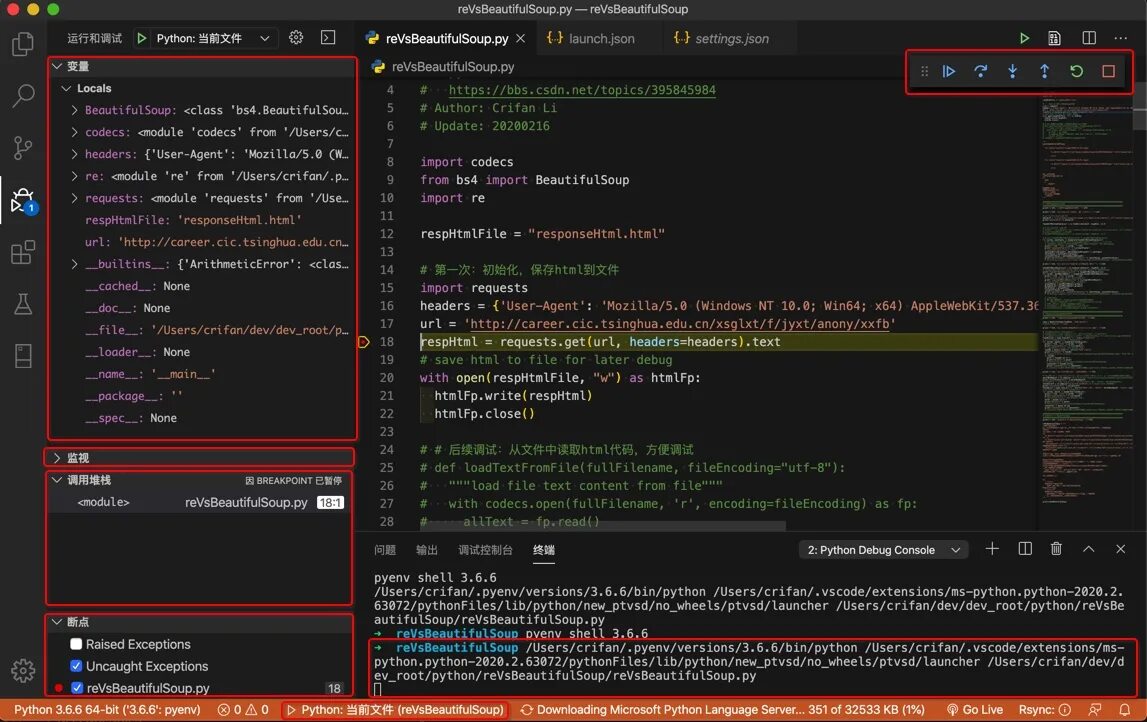Expand the requests variable
Screen dimensions: 1147x722
tap(75, 198)
